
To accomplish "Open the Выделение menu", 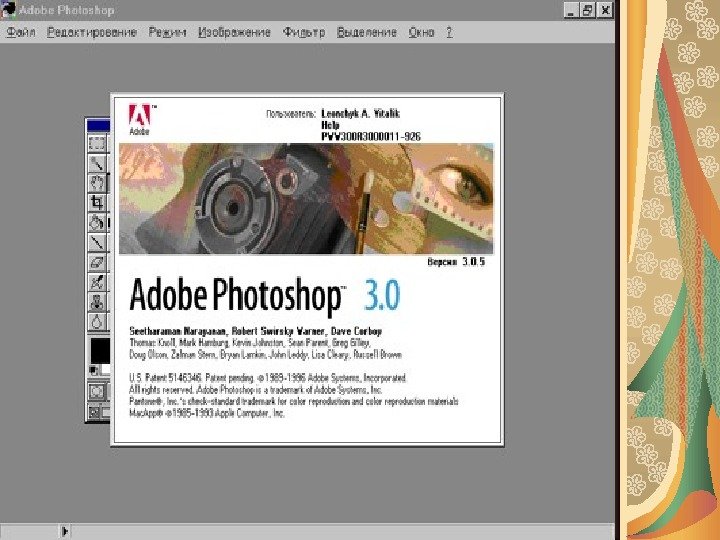I will [366, 32].
